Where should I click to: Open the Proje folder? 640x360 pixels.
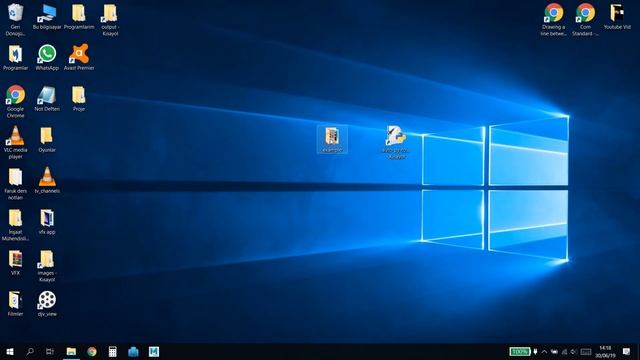pyautogui.click(x=79, y=99)
